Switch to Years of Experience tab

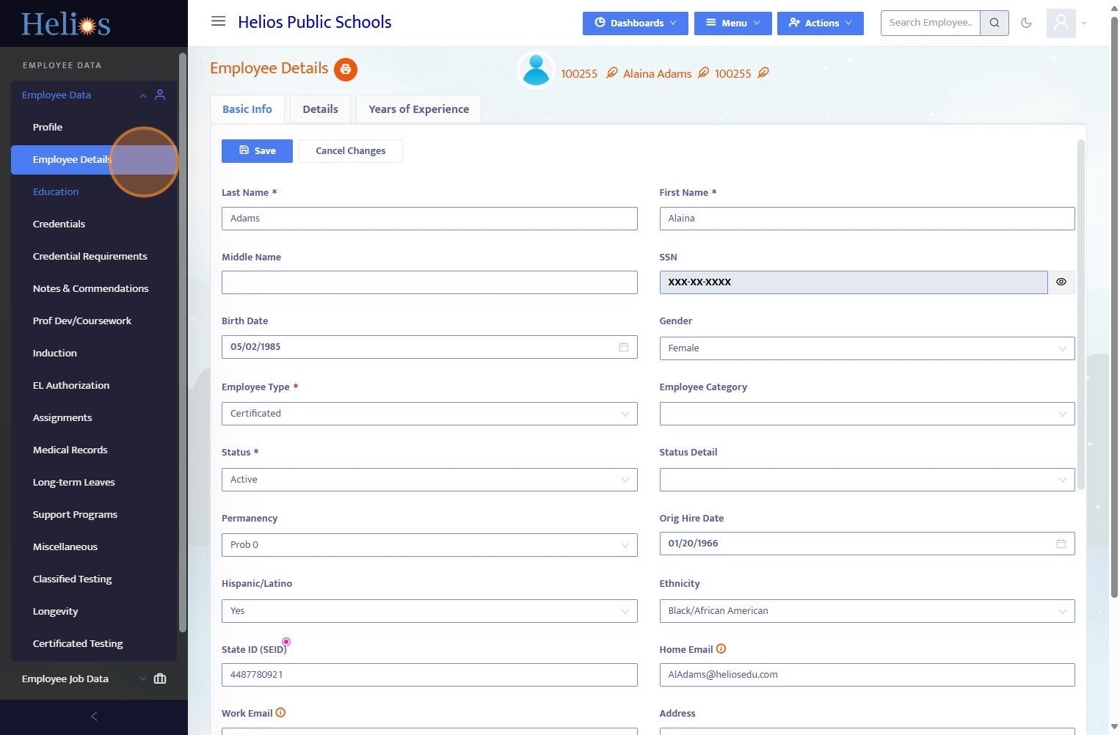419,109
